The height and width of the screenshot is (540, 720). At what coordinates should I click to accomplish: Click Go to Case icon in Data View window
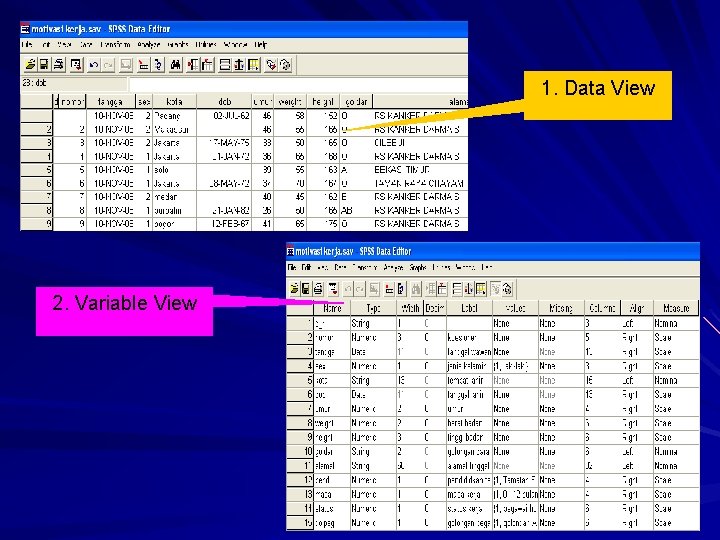tap(144, 65)
